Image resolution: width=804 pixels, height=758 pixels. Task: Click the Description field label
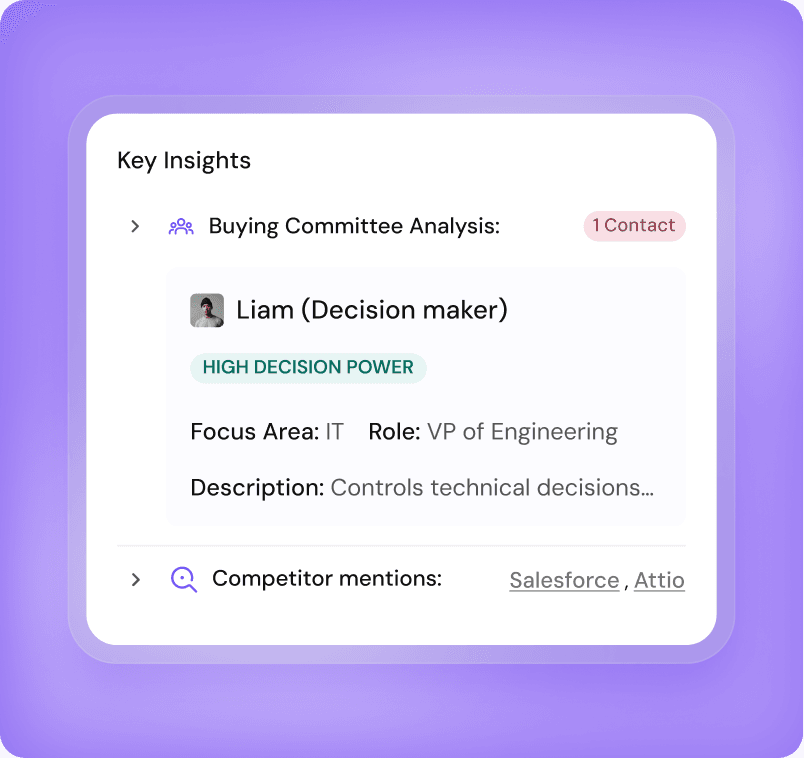257,488
